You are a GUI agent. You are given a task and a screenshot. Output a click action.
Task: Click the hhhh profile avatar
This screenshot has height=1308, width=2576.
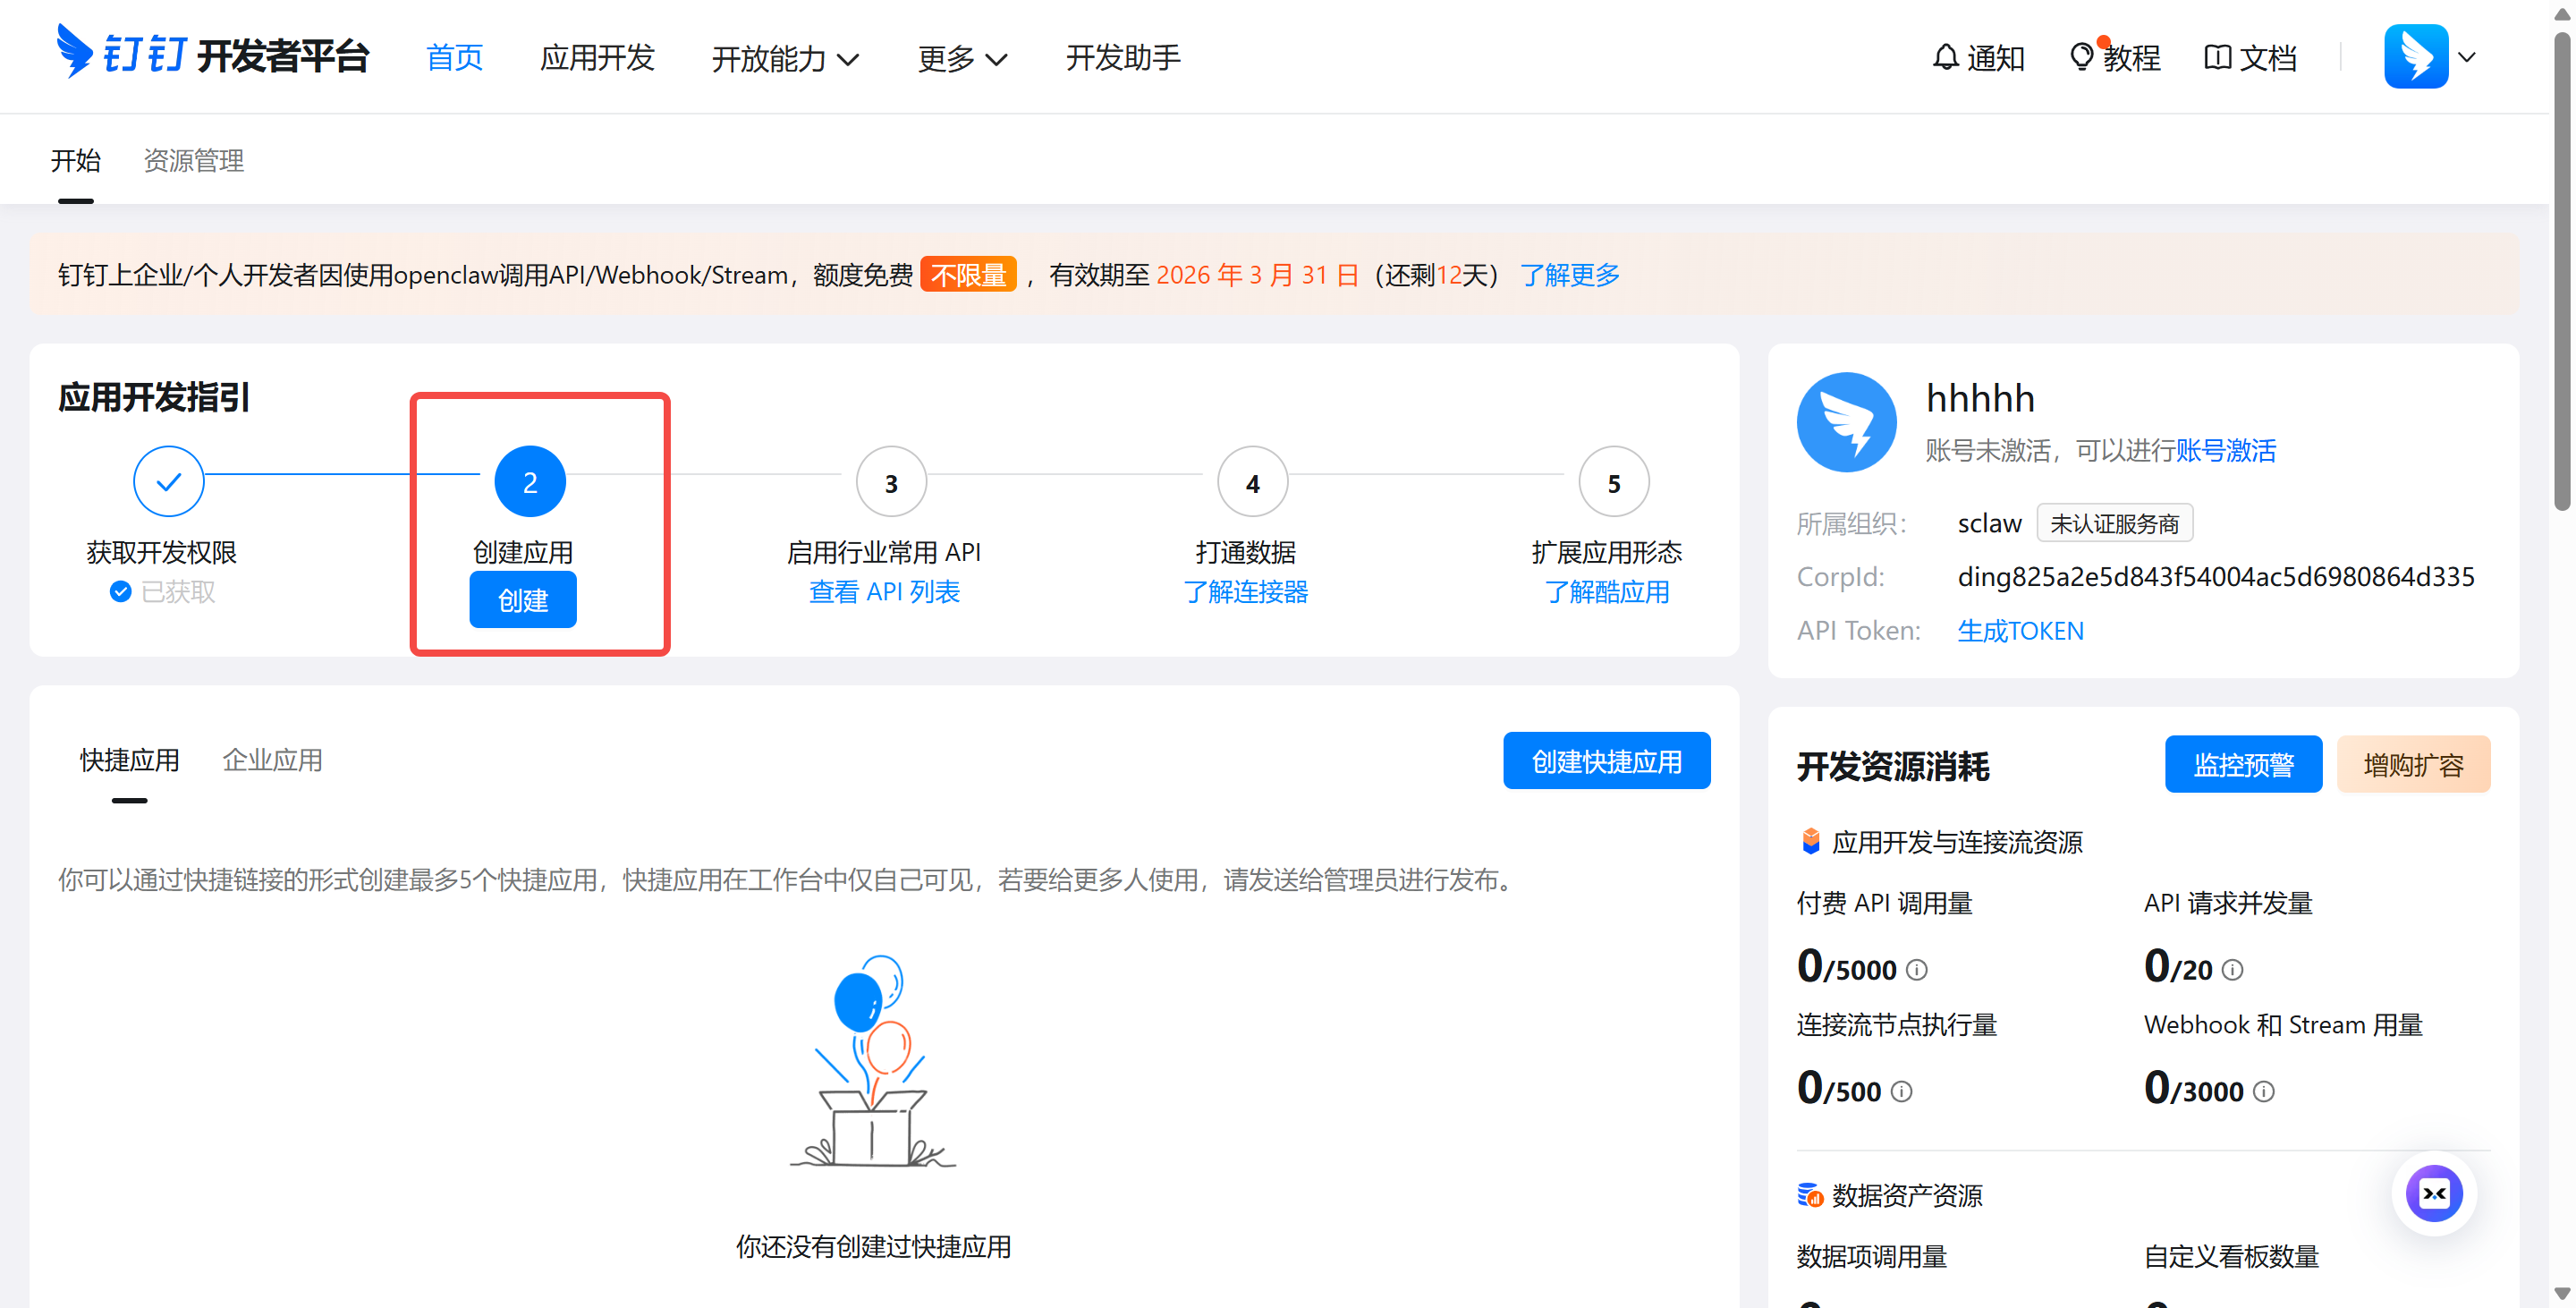[x=1846, y=422]
